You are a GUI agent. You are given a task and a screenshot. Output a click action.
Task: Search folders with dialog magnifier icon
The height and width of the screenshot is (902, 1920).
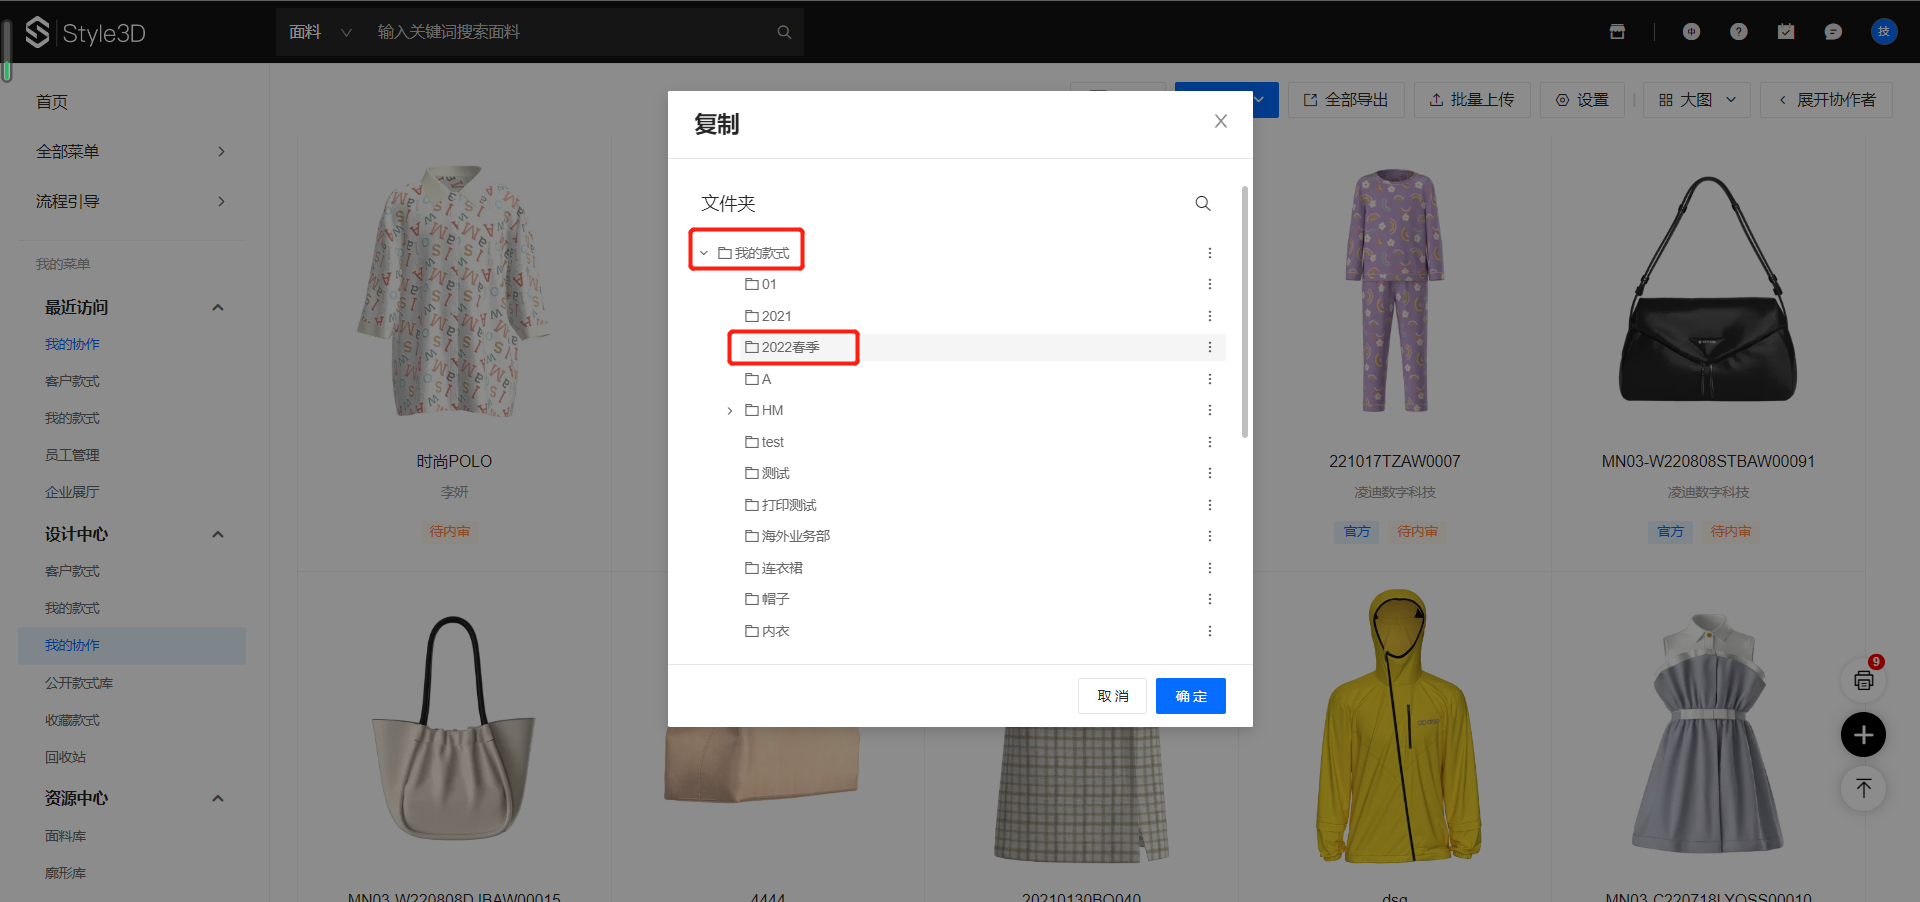point(1203,203)
